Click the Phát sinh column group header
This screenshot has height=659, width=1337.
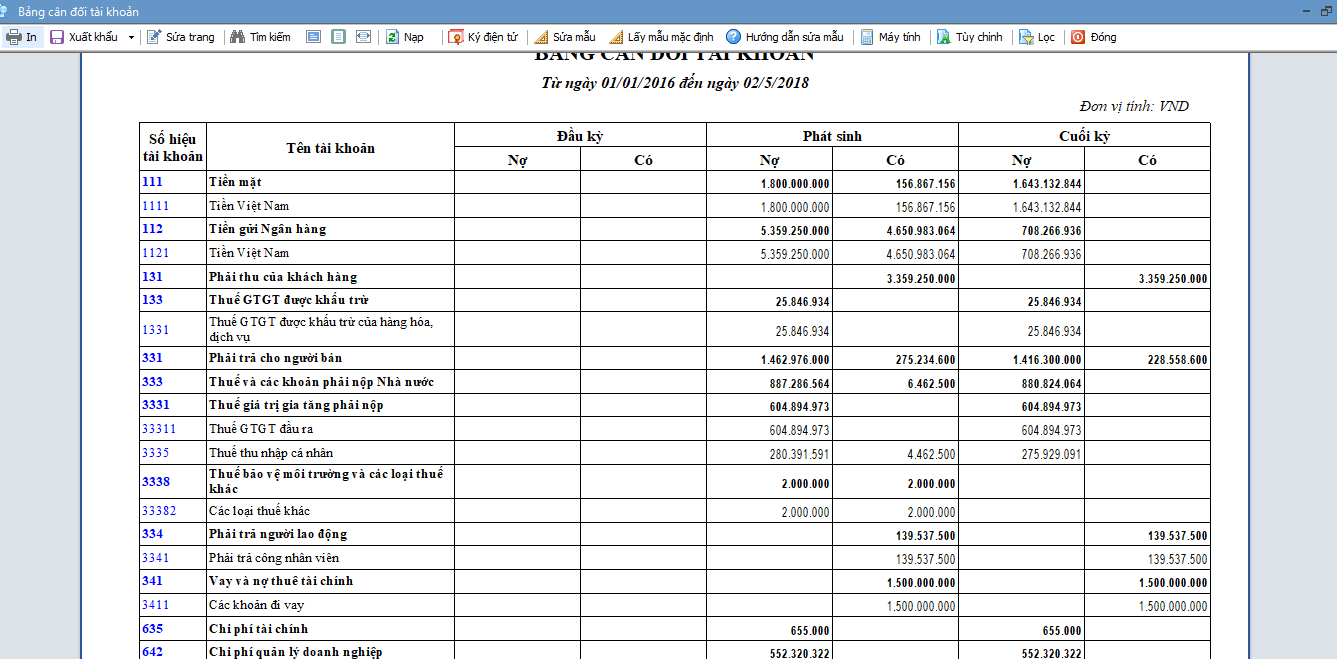coord(832,135)
